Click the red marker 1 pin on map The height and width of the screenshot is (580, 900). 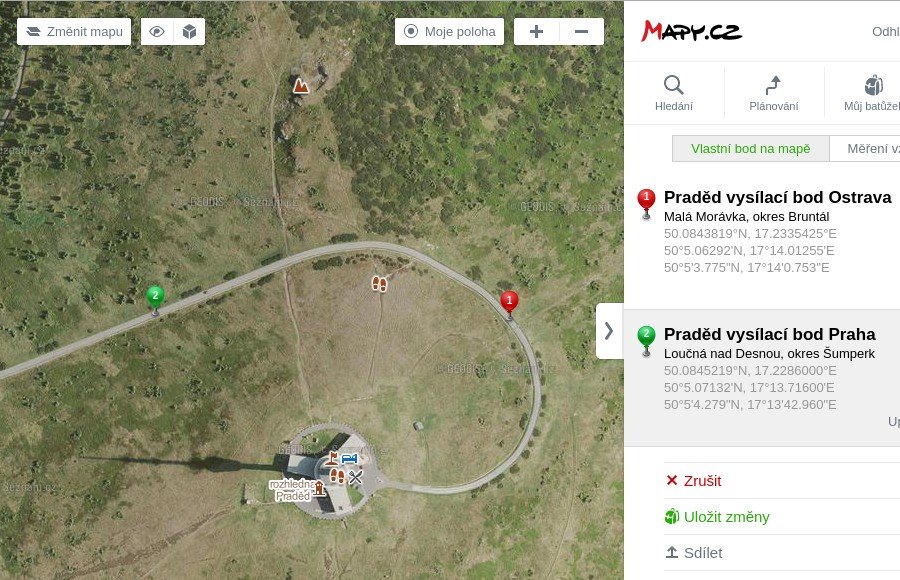[x=509, y=303]
